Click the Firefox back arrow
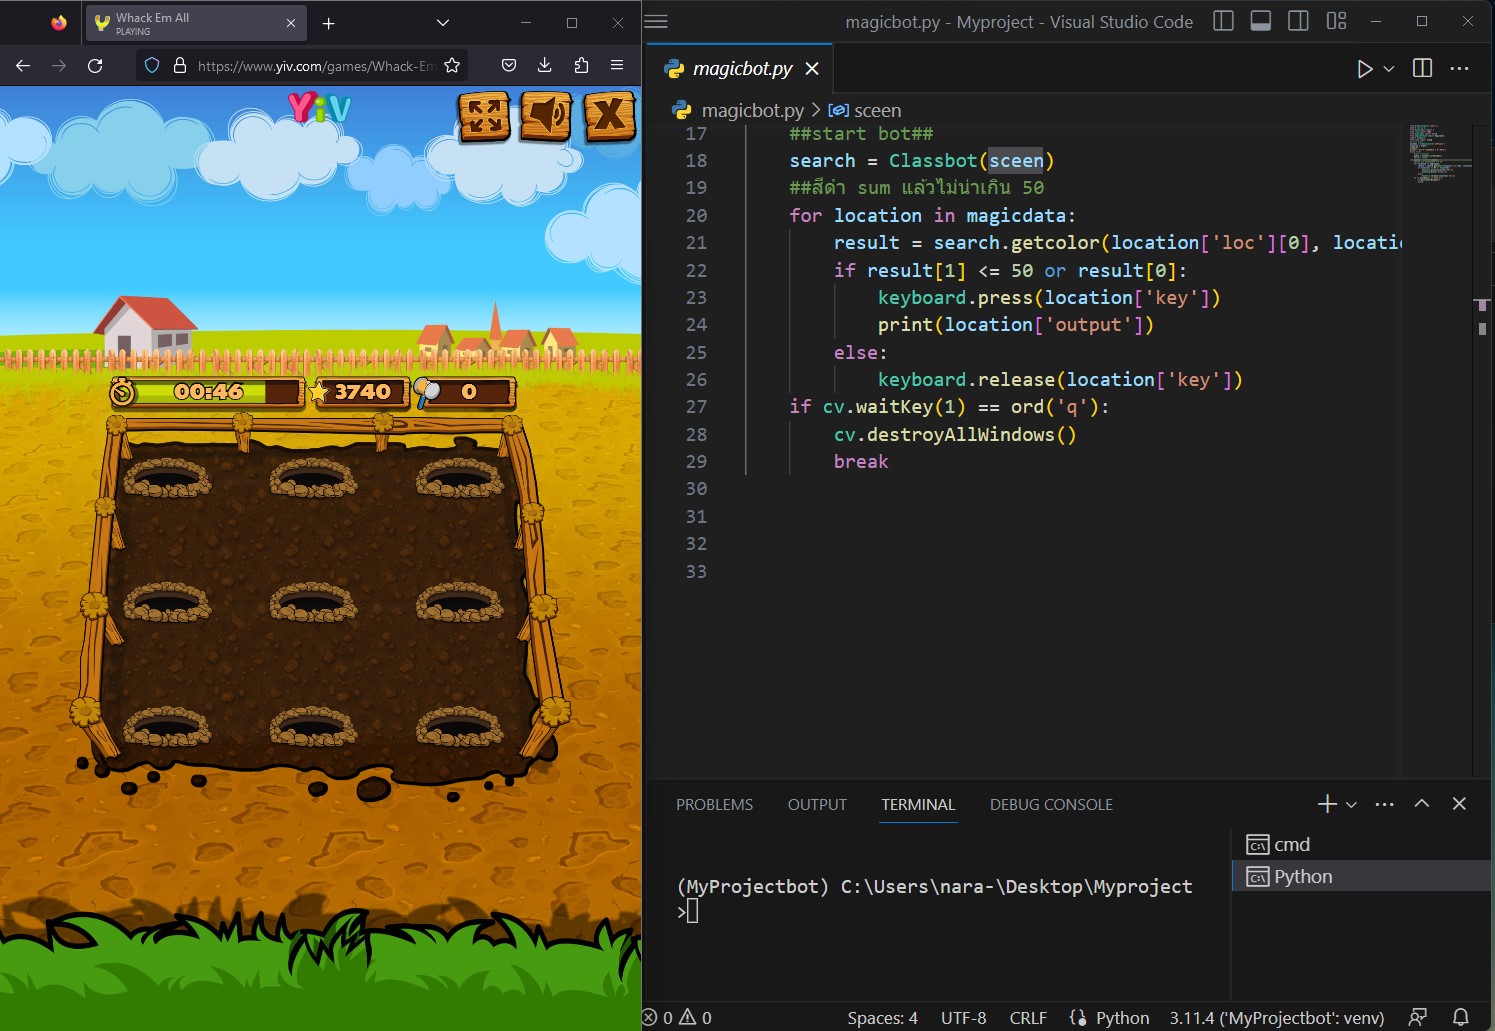This screenshot has height=1031, width=1495. click(x=23, y=65)
